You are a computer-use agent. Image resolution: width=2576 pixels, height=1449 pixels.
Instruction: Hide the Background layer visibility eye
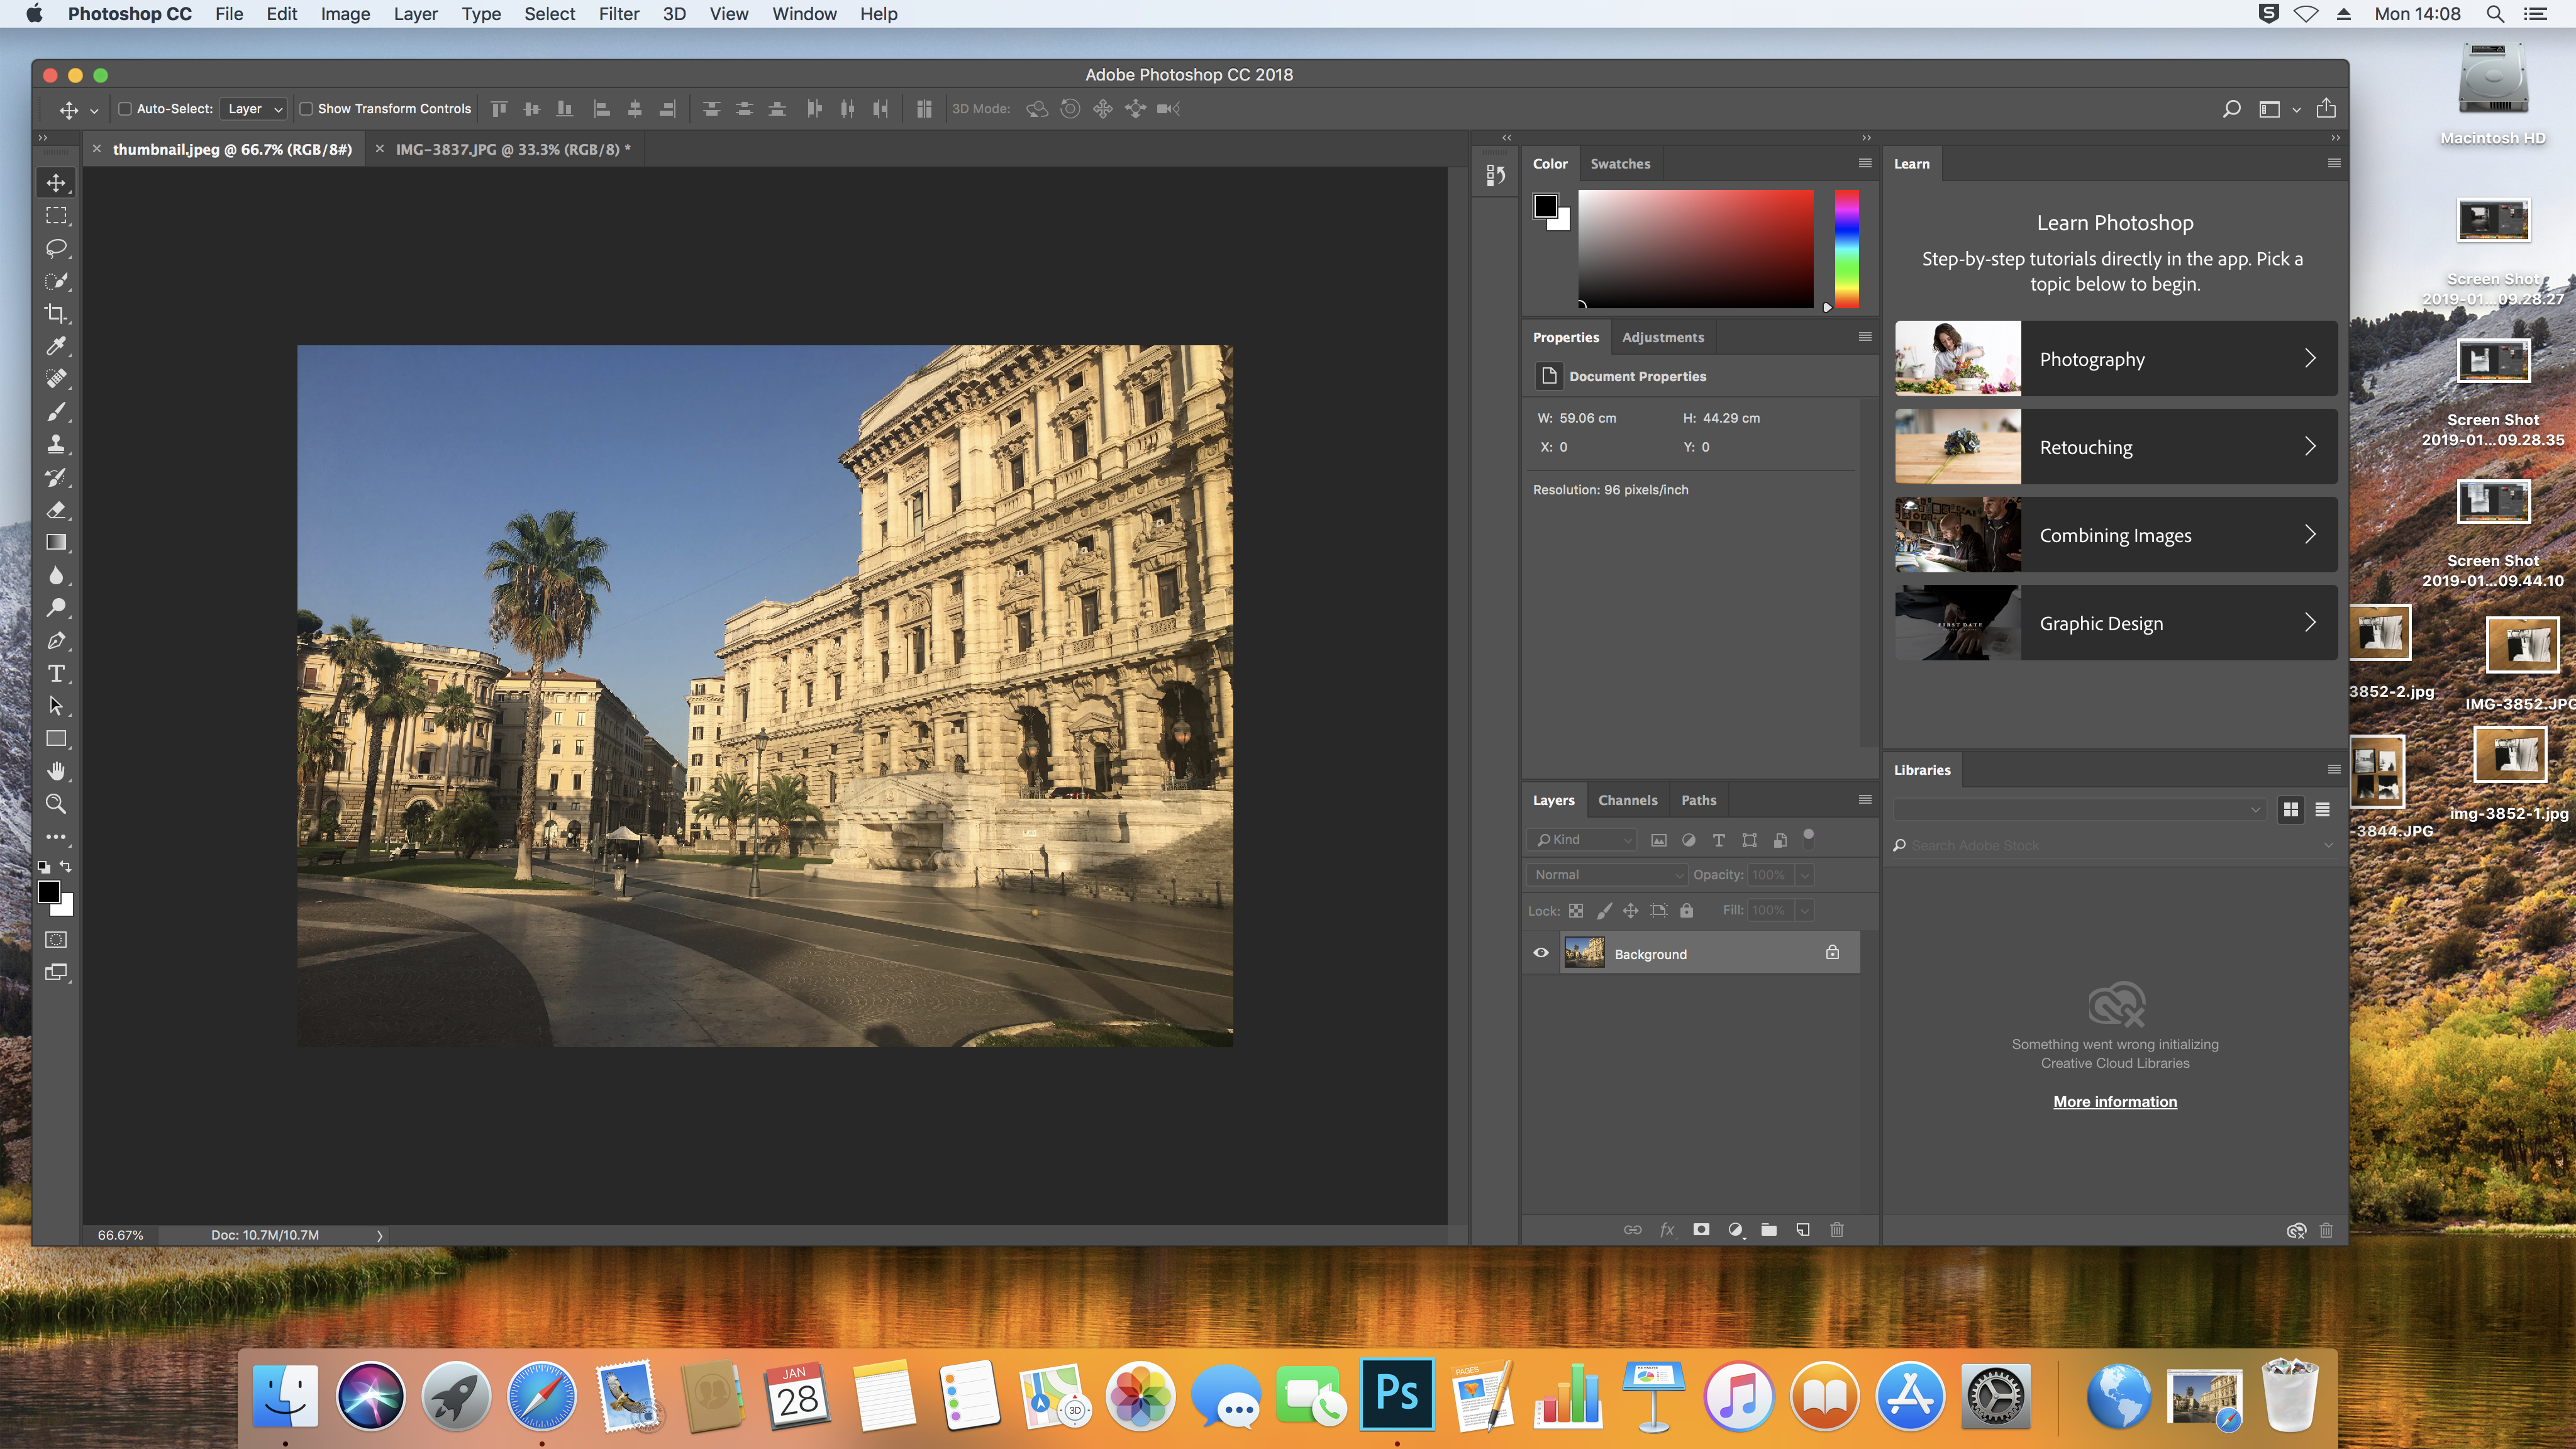(x=1541, y=953)
